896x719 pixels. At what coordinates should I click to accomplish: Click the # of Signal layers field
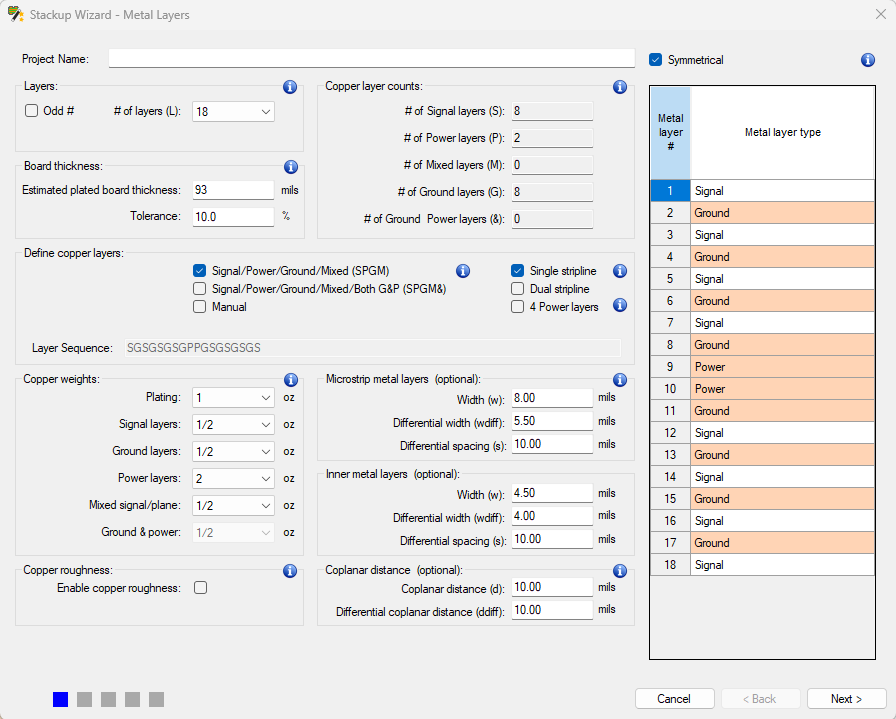(x=552, y=111)
